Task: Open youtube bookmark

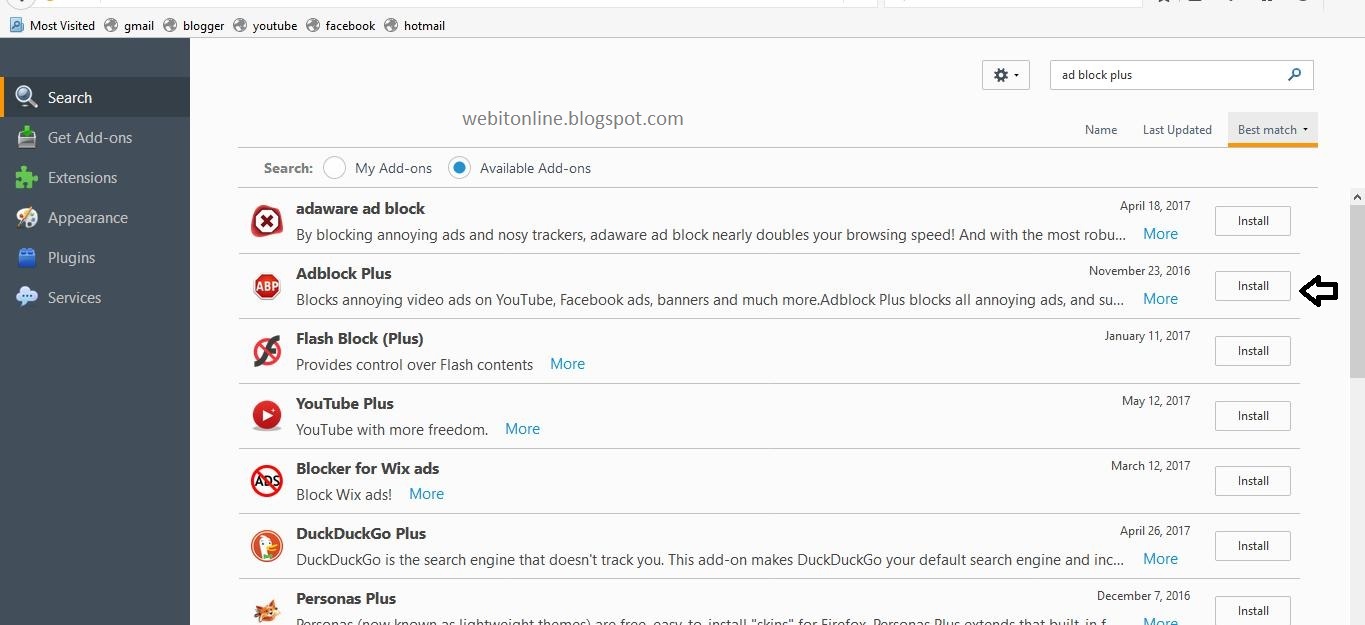Action: coord(265,25)
